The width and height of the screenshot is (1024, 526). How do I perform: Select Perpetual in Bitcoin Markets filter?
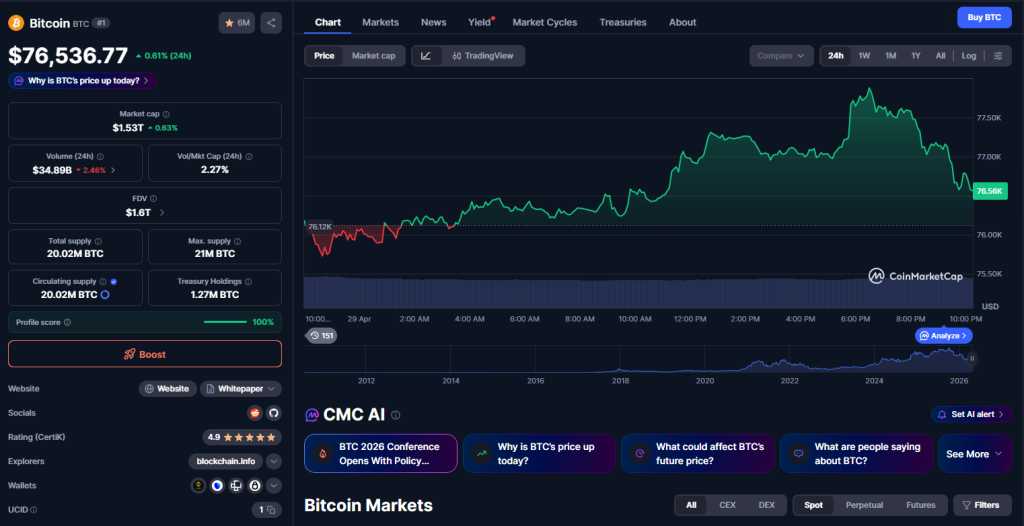pyautogui.click(x=864, y=505)
